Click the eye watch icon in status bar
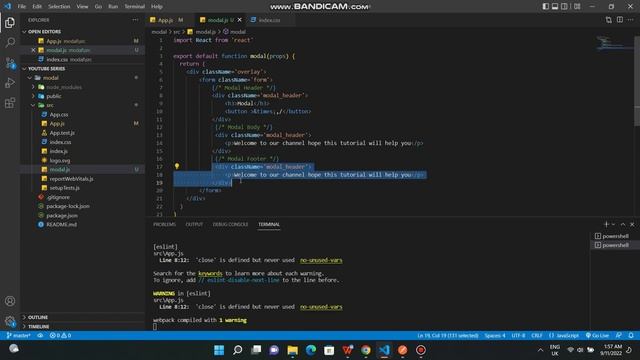640x360 pixels. click(40, 336)
